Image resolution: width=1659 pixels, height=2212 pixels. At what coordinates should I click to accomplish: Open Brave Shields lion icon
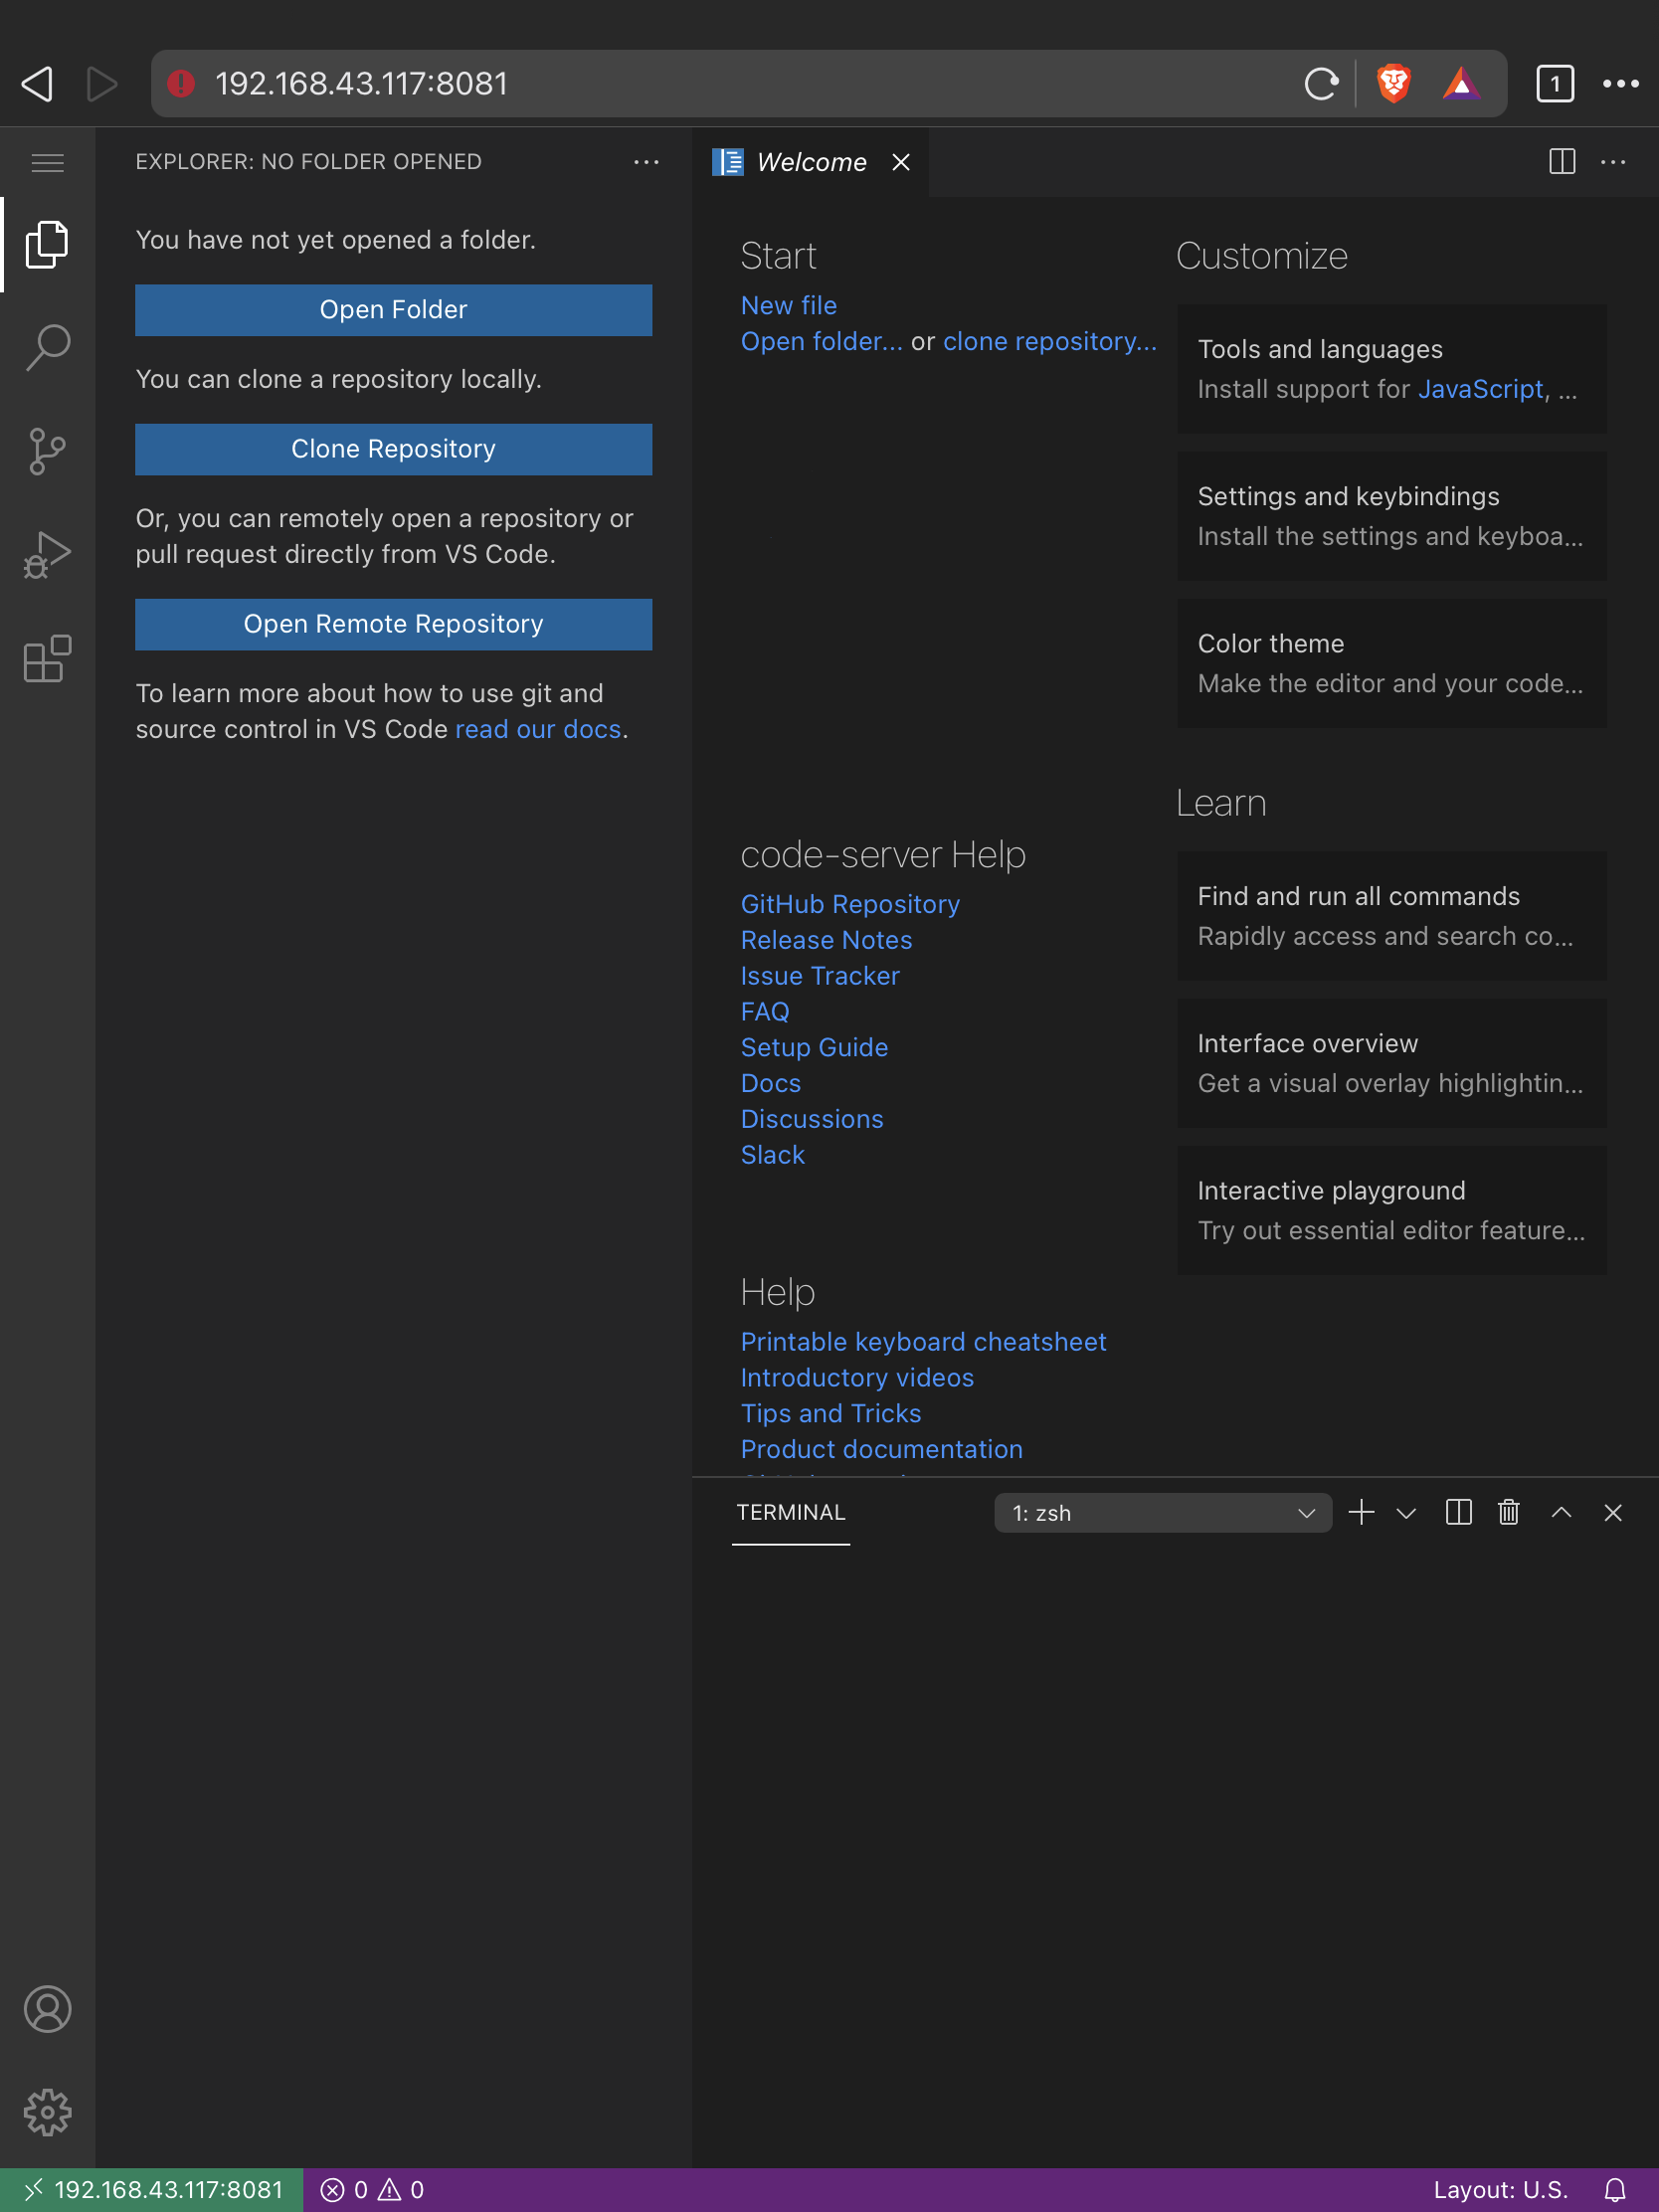click(1393, 84)
